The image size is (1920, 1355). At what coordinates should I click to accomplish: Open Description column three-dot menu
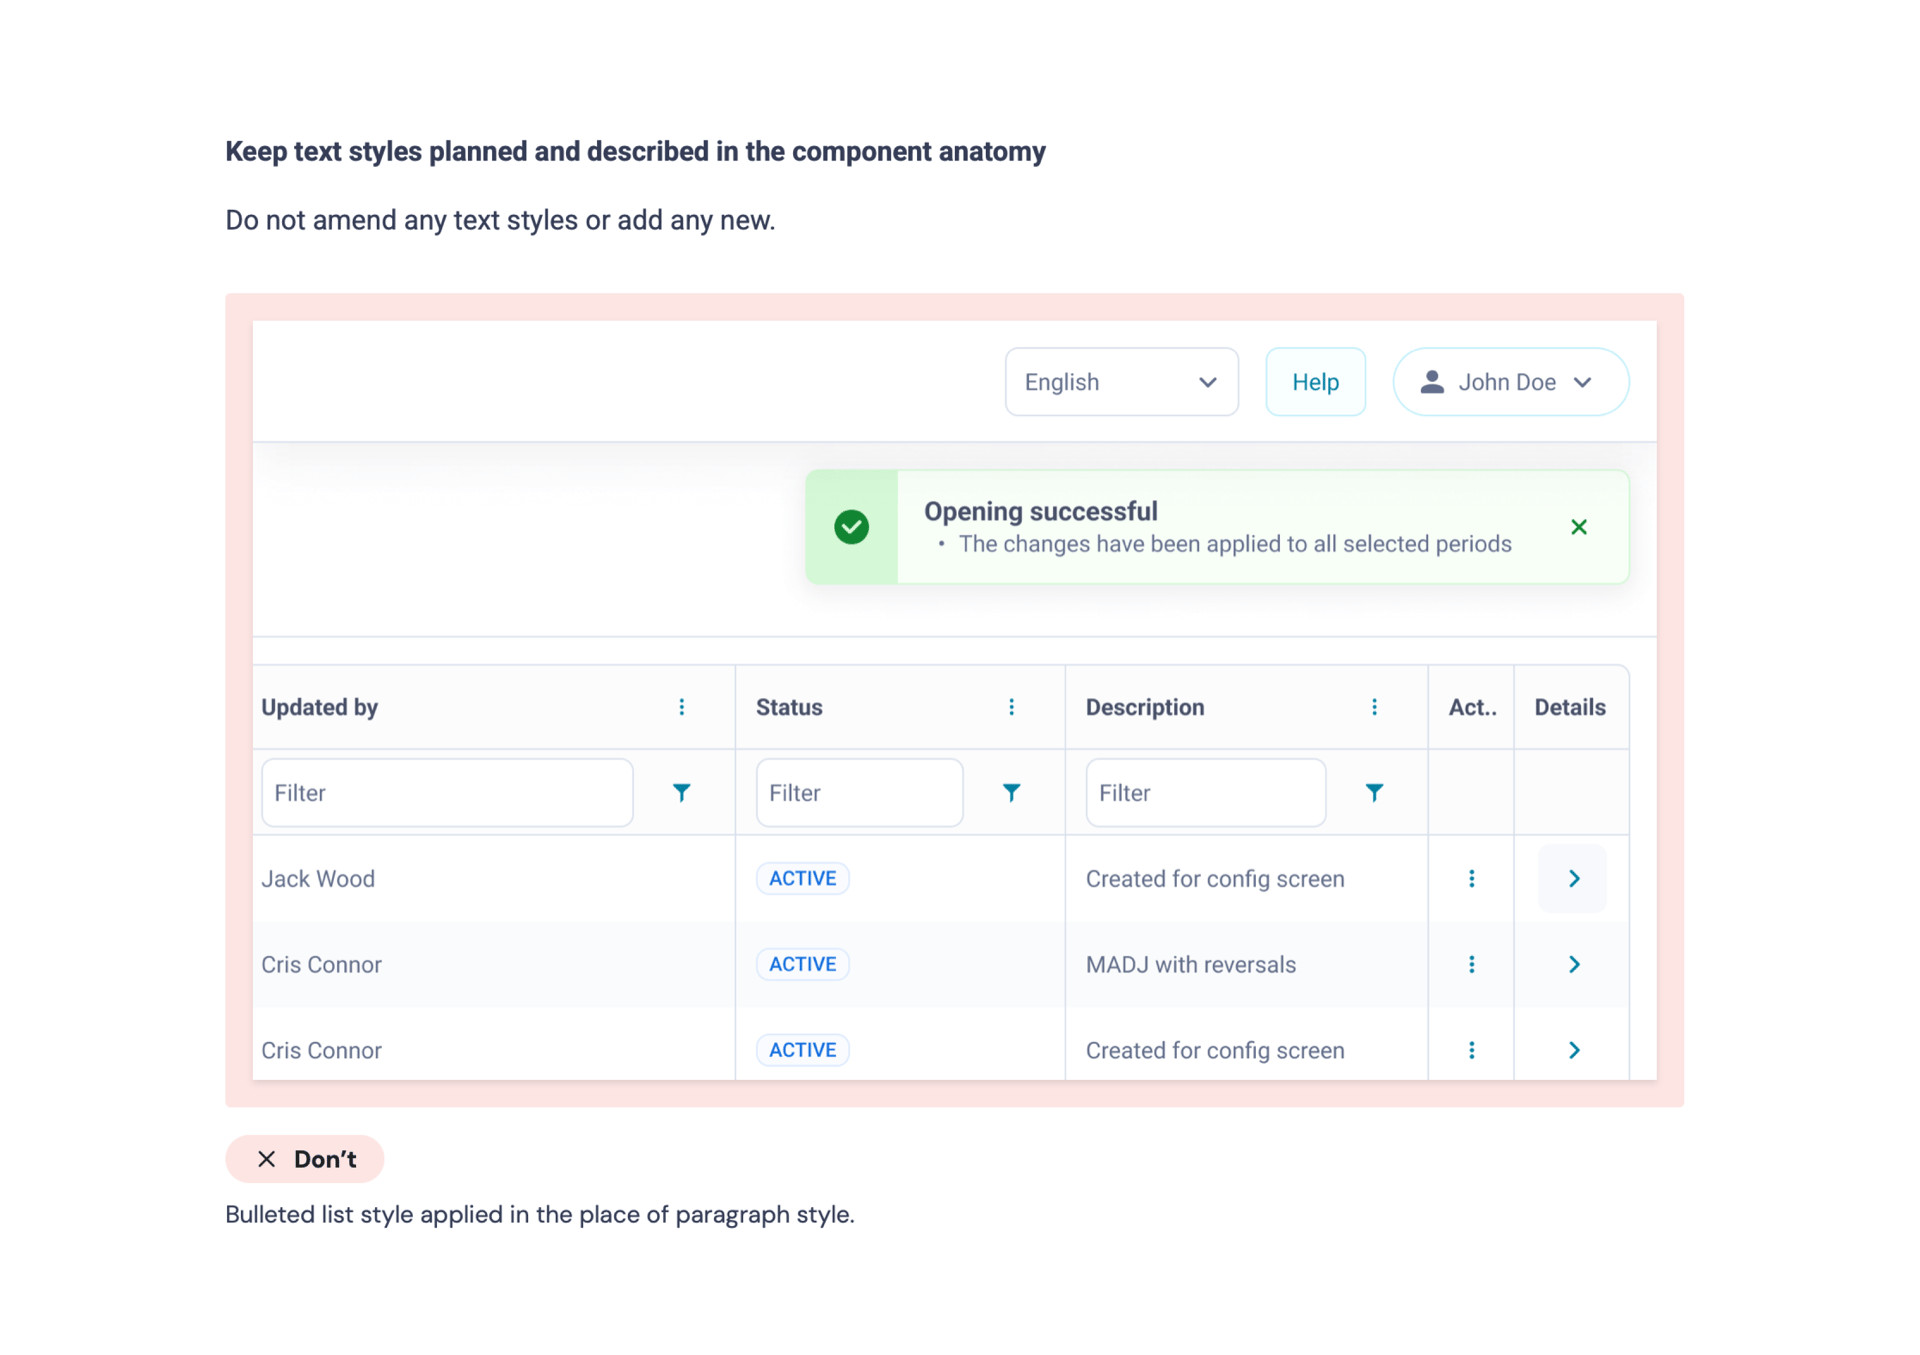point(1374,707)
